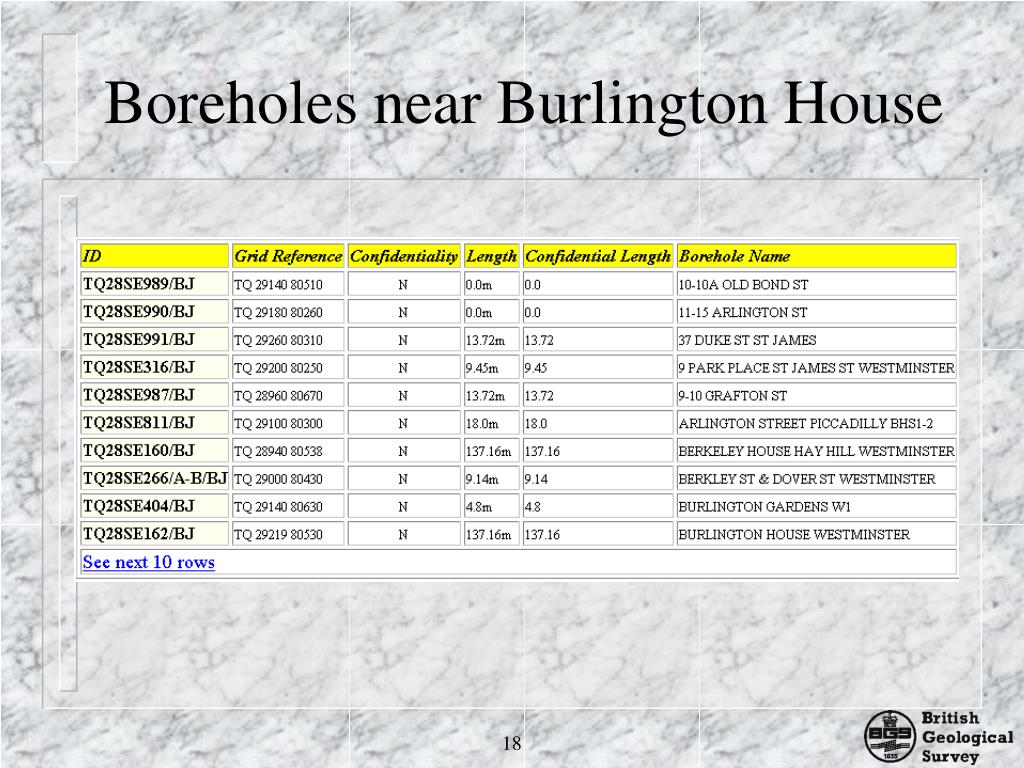Click borehole name BURLINGTON HOUSE WESTMINSTER

794,535
